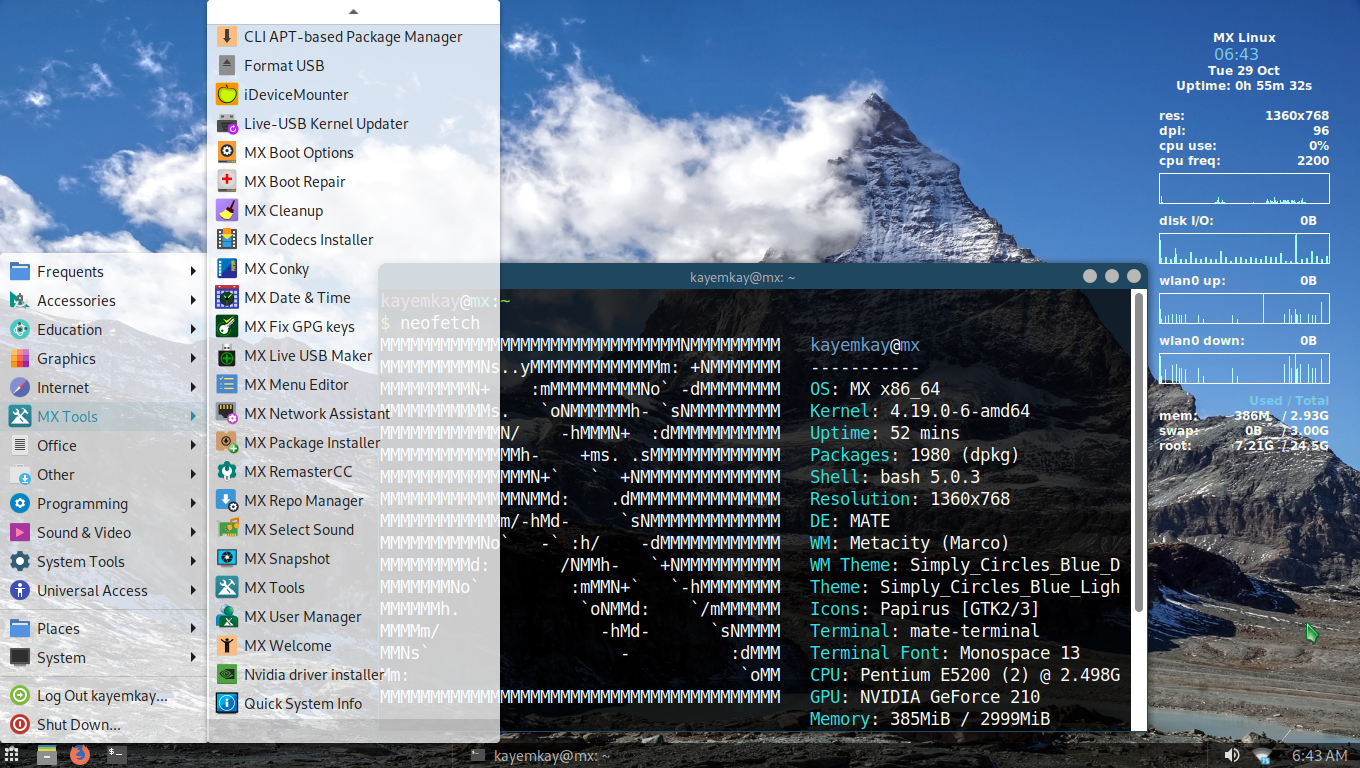Click Live-USB Kernel Updater icon

click(227, 124)
